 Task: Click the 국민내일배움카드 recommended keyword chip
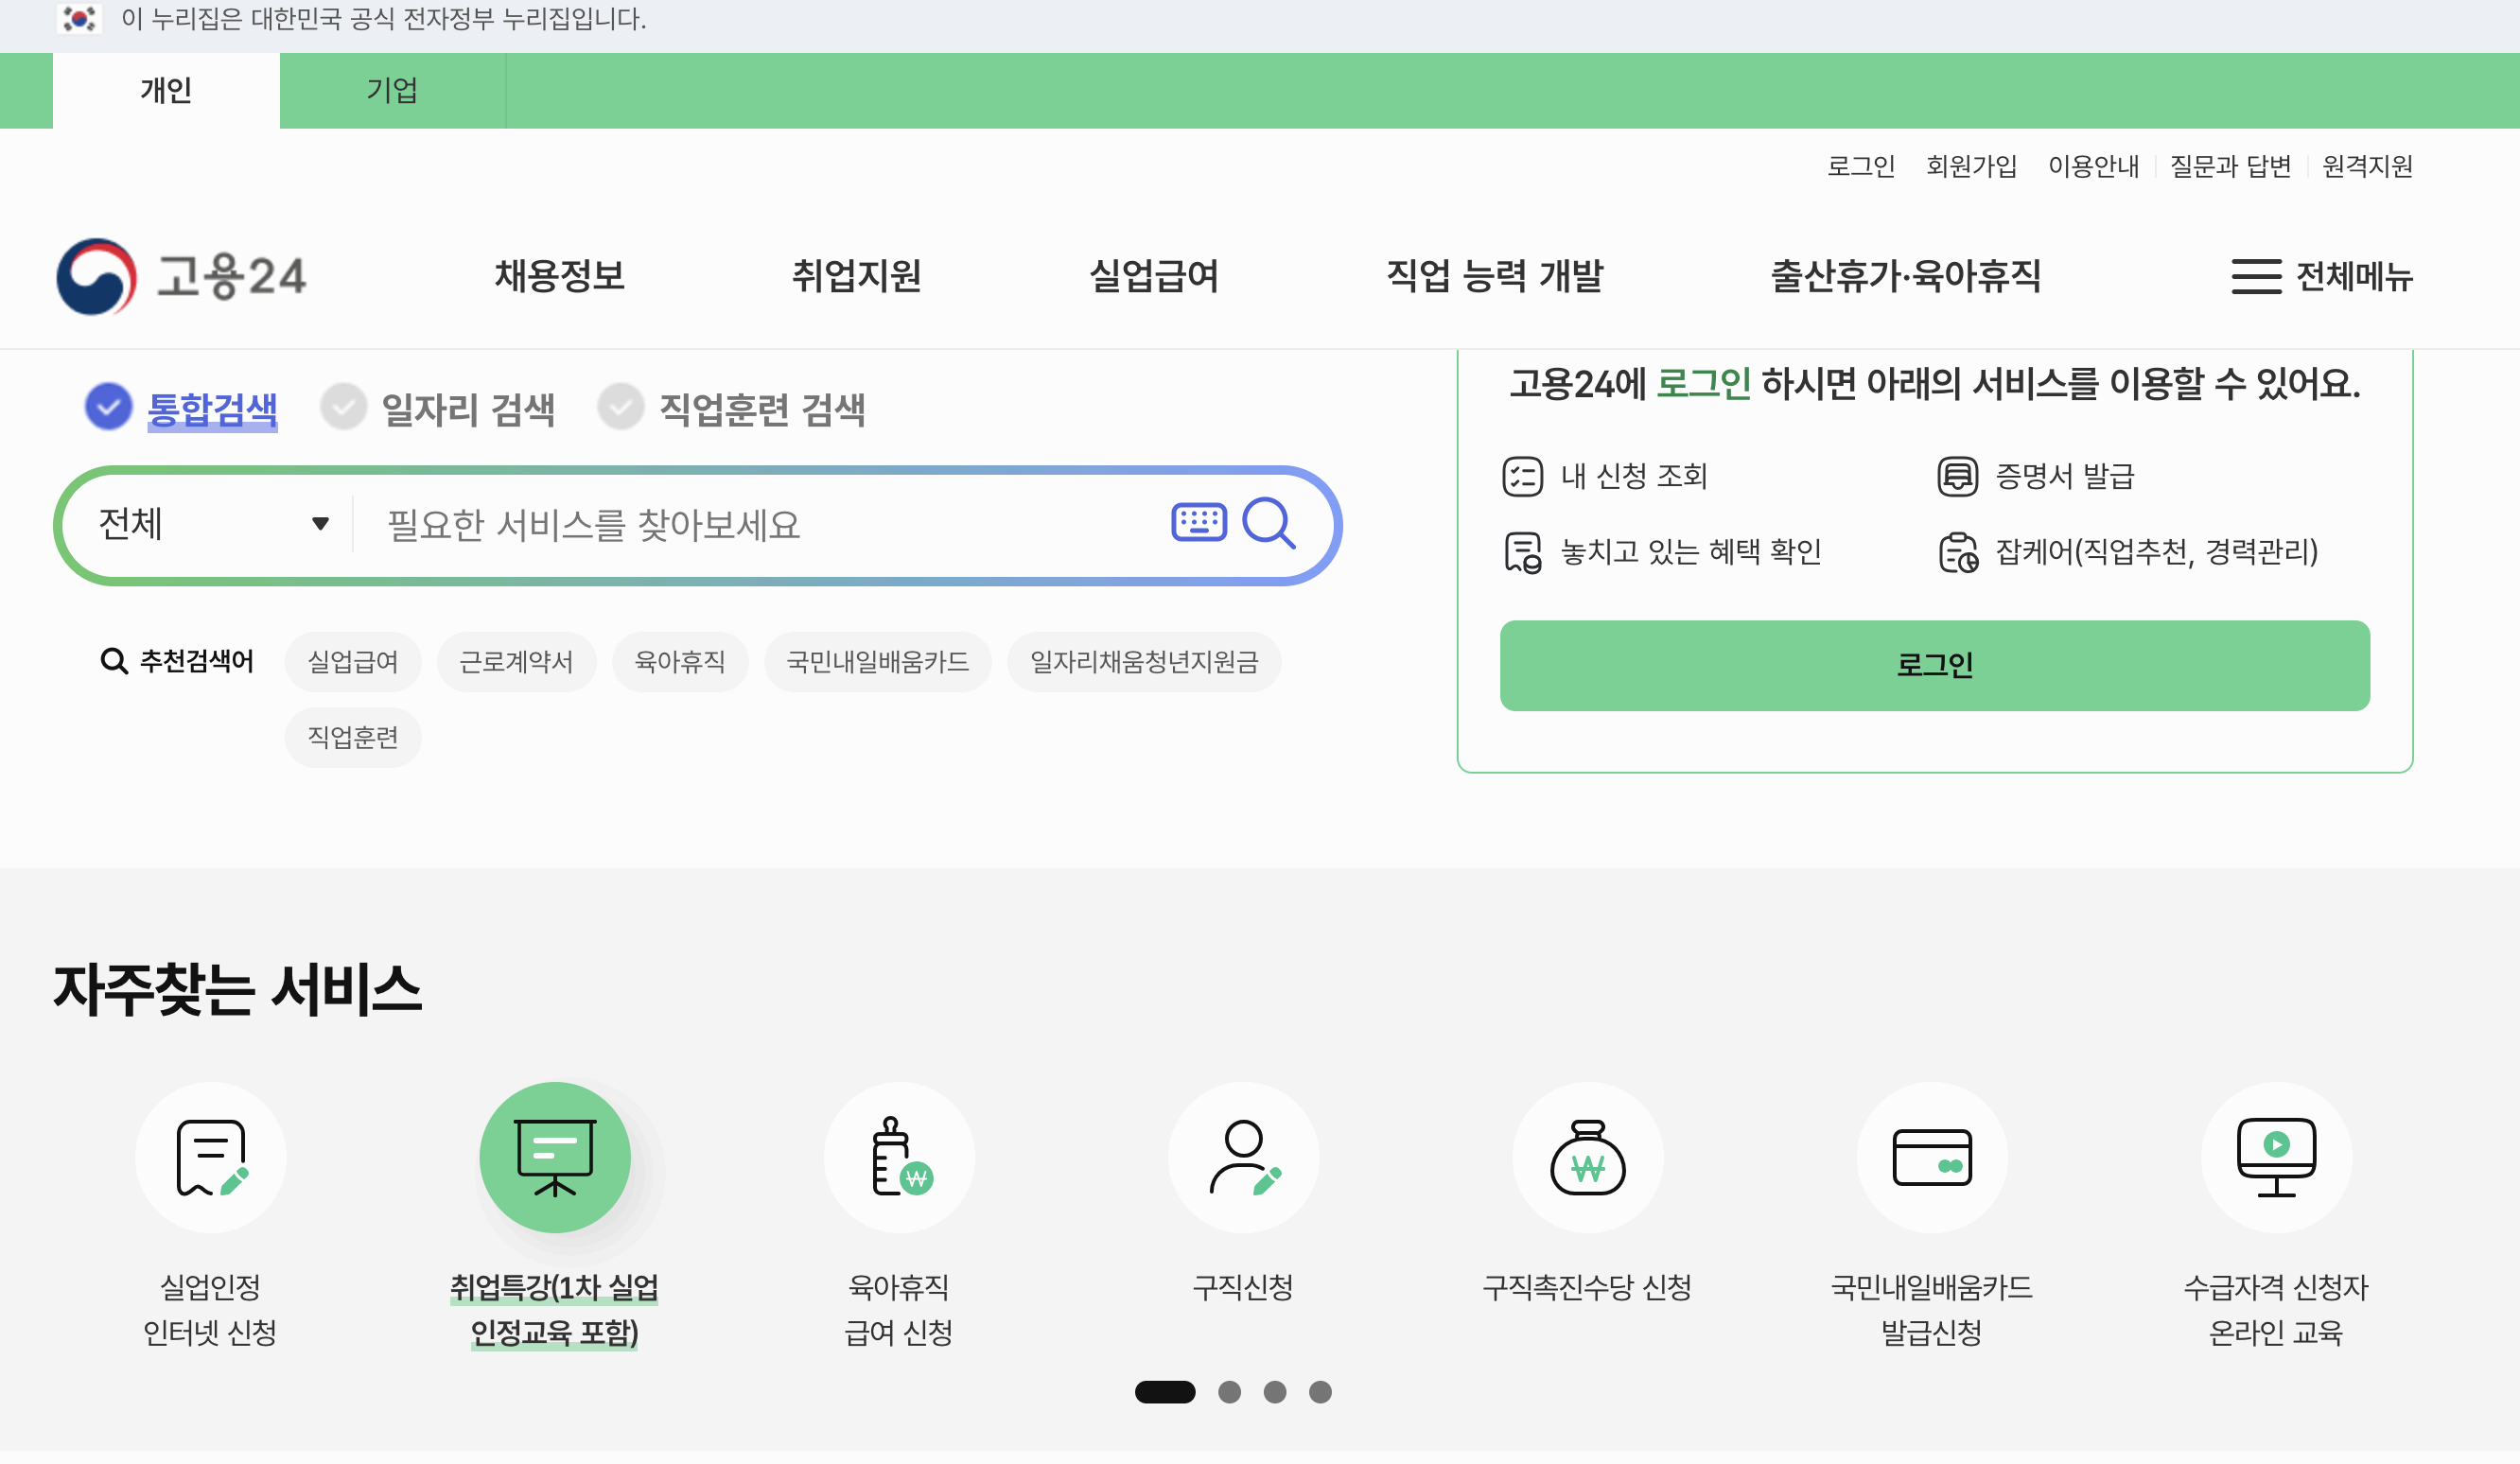[877, 661]
